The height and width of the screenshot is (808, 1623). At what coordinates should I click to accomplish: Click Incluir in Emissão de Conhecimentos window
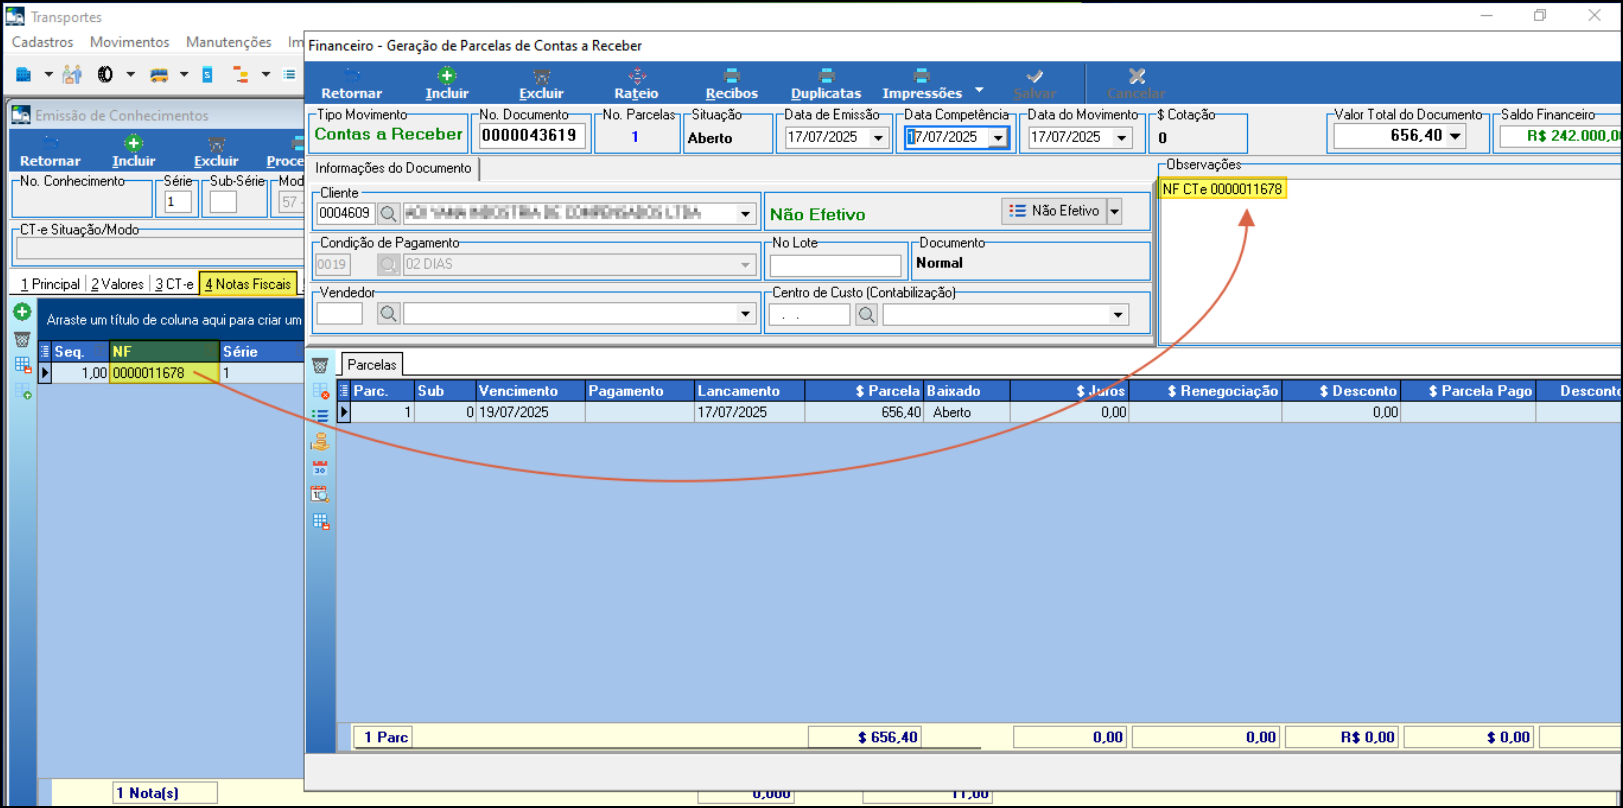(133, 152)
